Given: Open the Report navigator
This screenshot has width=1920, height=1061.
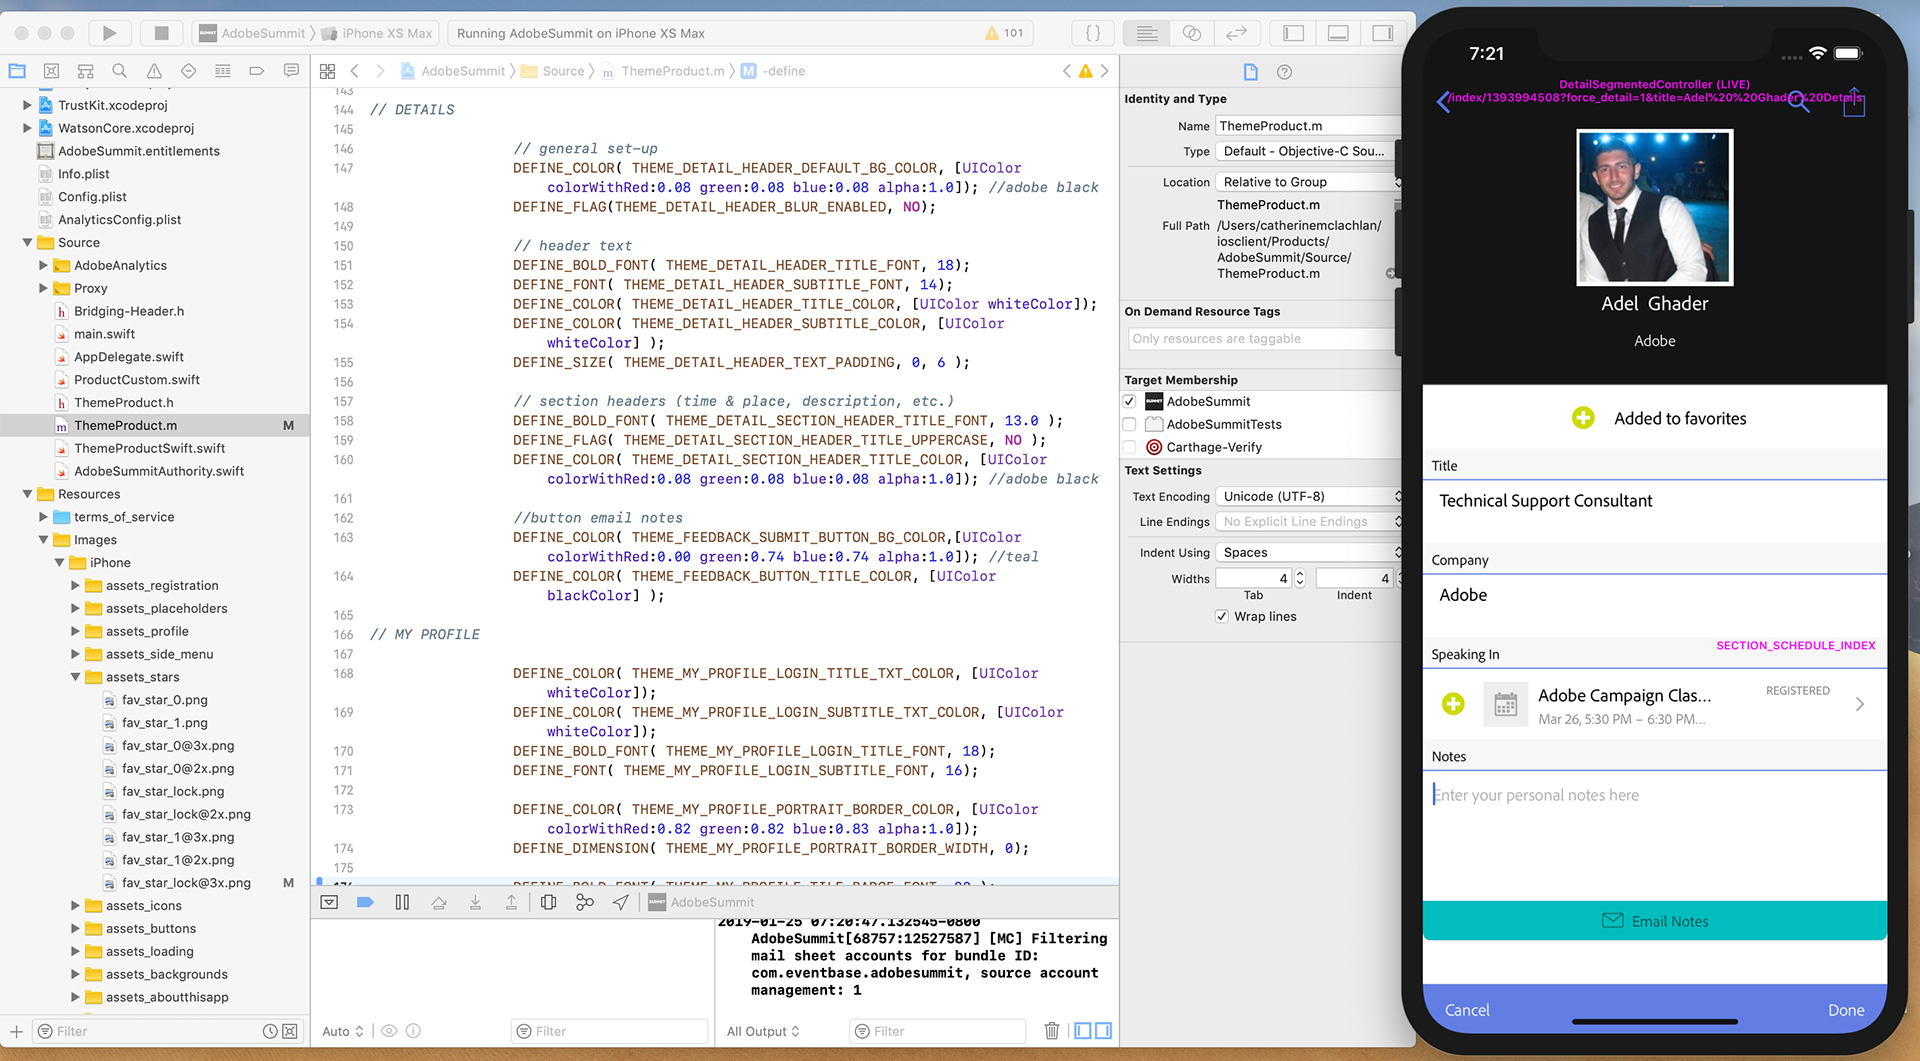Looking at the screenshot, I should 291,71.
